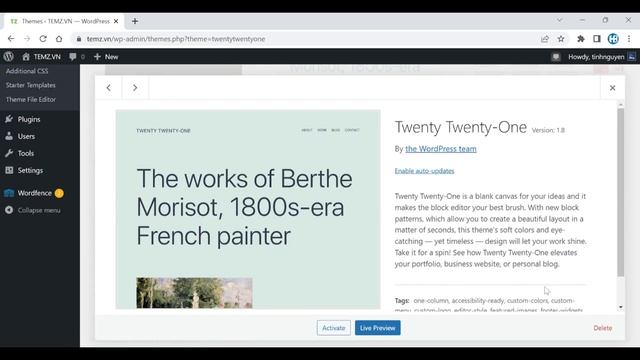This screenshot has width=640, height=360.
Task: Click the screen icon beside Howdy
Action: [556, 57]
